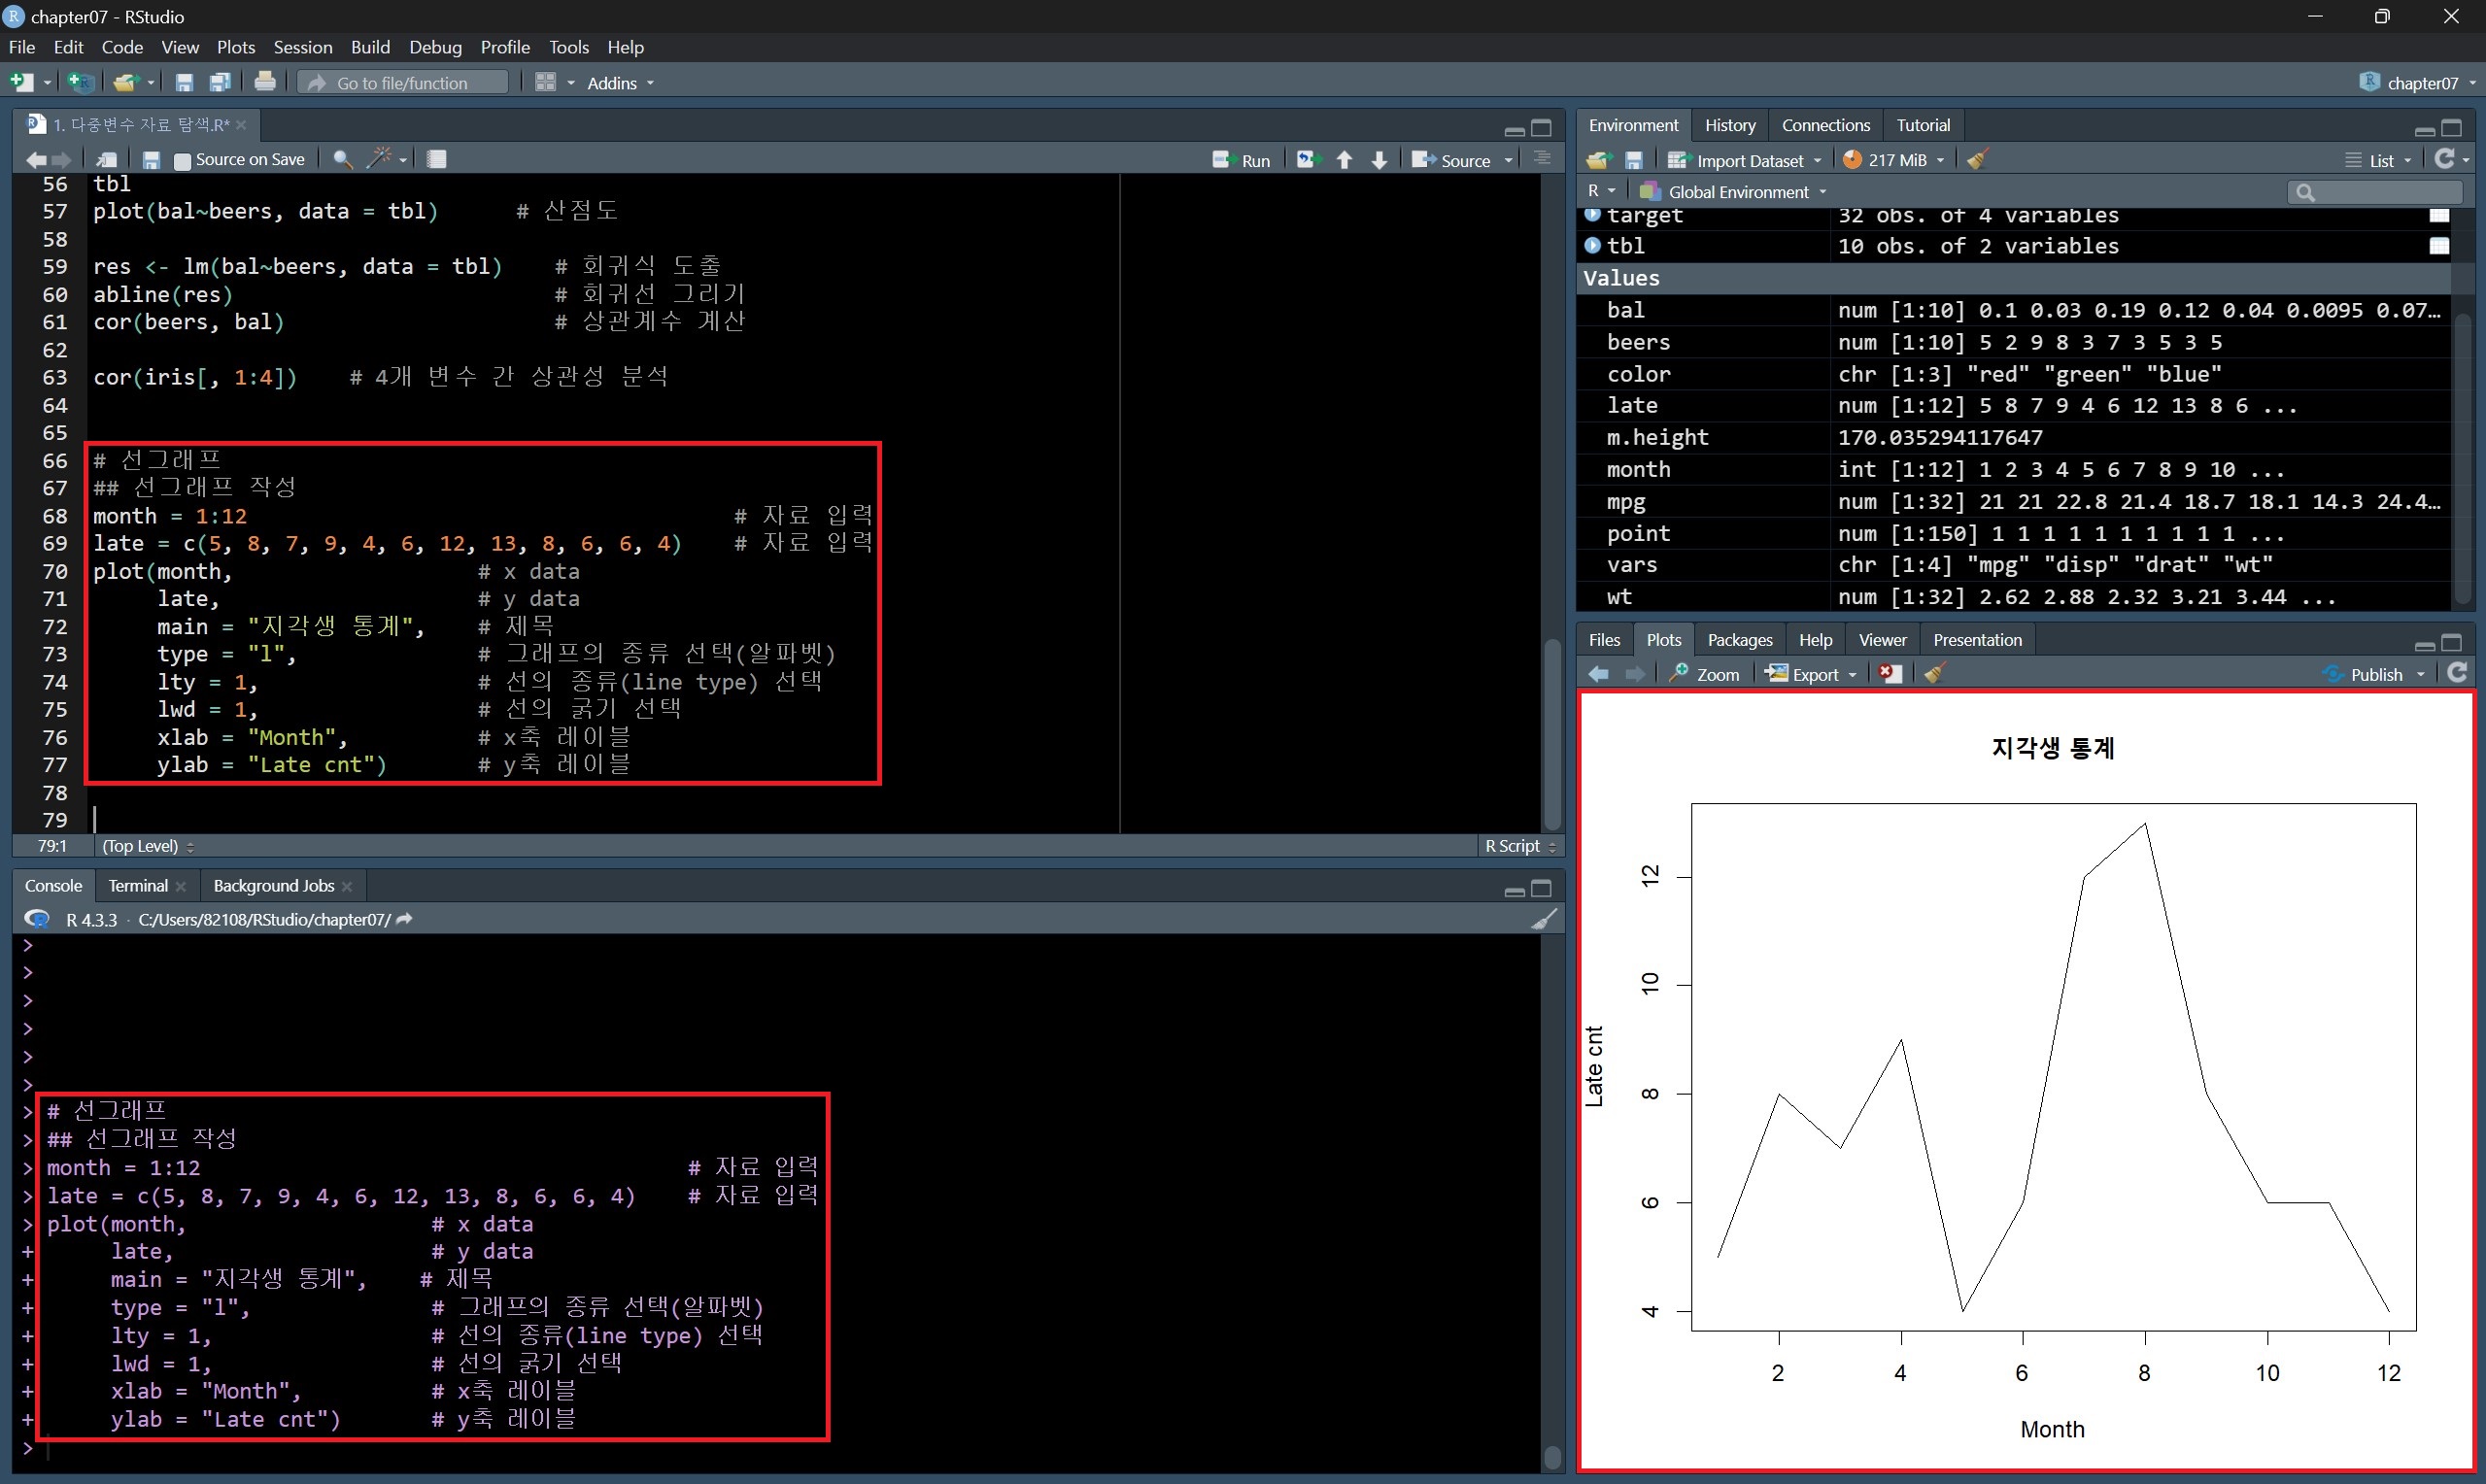
Task: Clear environment objects with the broom icon
Action: pos(1977,160)
